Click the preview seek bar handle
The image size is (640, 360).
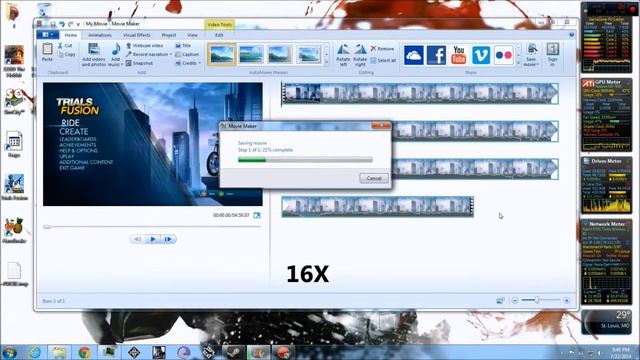[47, 227]
